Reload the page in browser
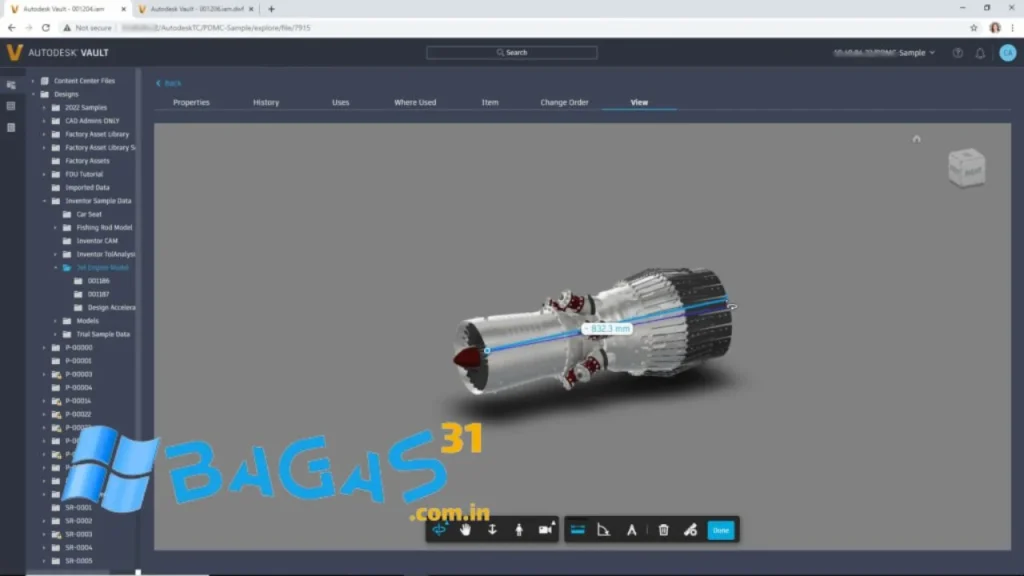This screenshot has height=576, width=1024. [46, 27]
